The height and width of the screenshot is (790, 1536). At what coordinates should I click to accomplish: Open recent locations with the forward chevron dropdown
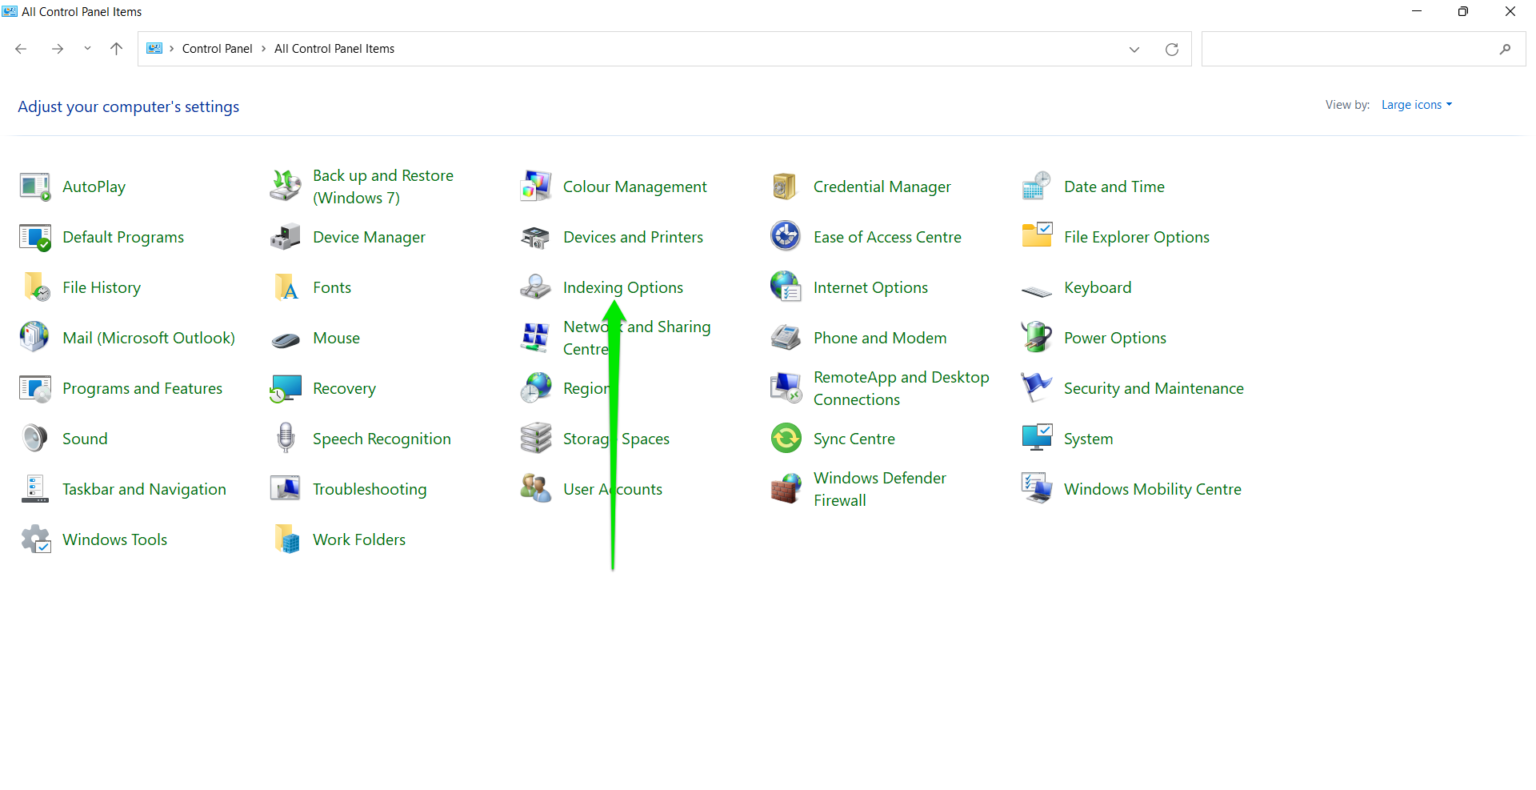tap(87, 48)
